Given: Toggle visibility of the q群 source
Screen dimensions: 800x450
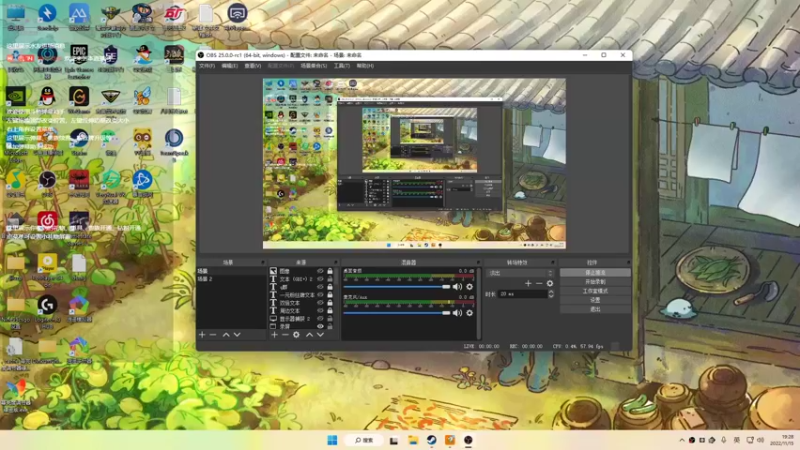Looking at the screenshot, I should coord(320,287).
